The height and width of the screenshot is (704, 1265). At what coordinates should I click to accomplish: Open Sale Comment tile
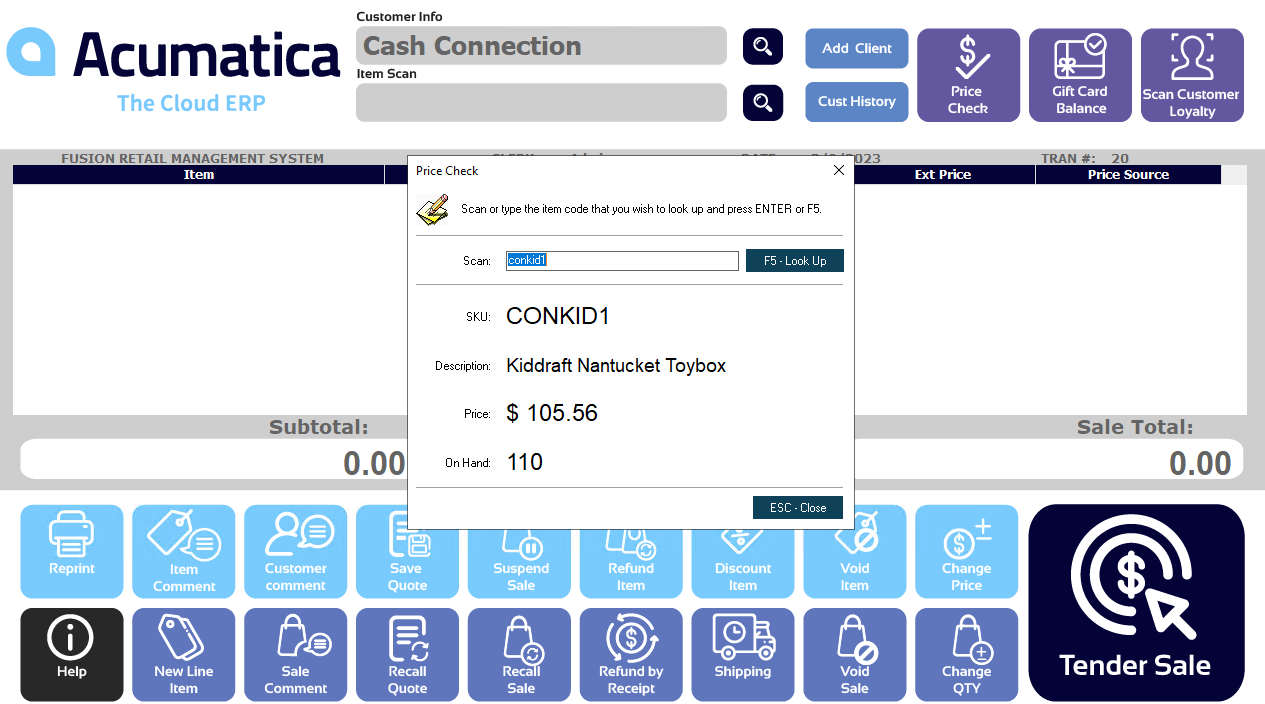(x=296, y=654)
